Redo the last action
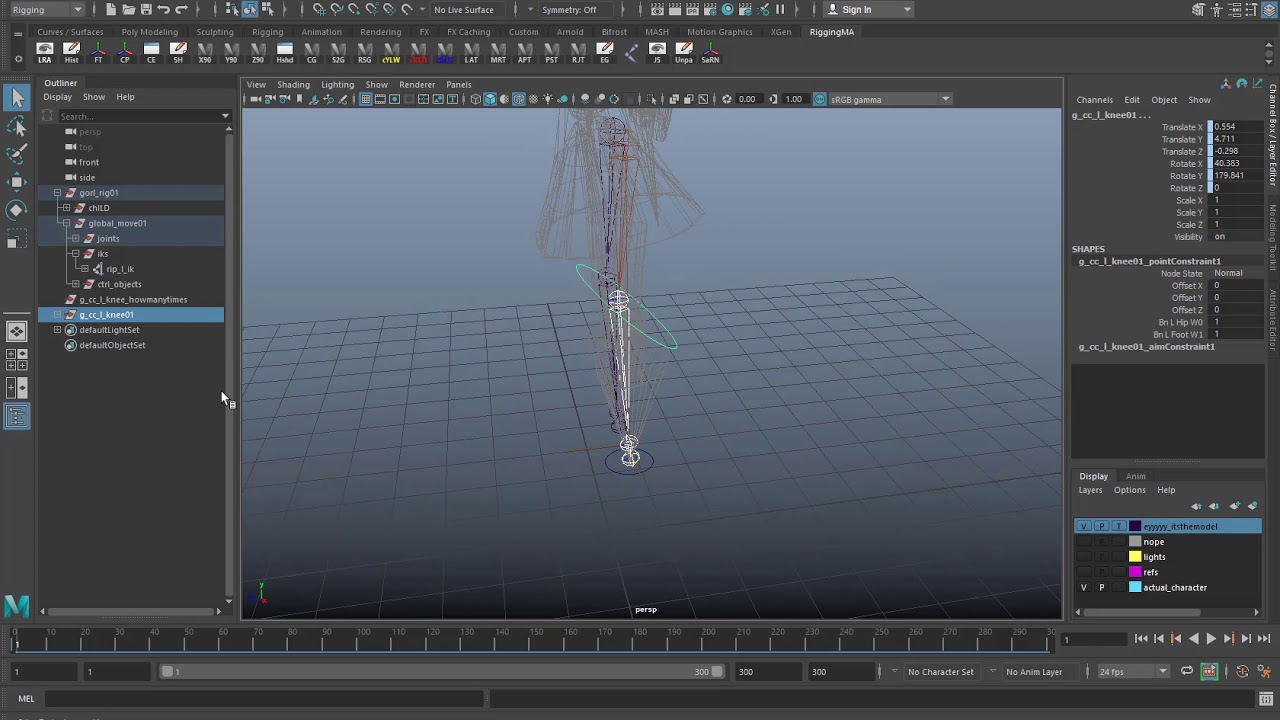Image resolution: width=1280 pixels, height=720 pixels. click(x=182, y=9)
